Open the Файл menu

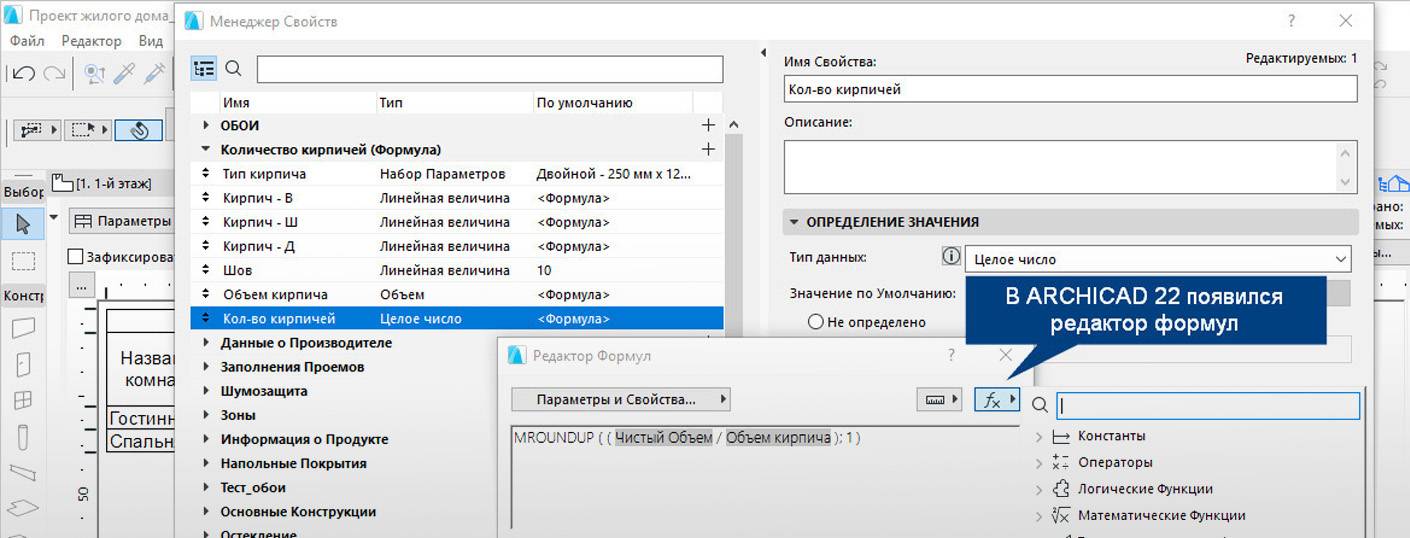pos(27,41)
